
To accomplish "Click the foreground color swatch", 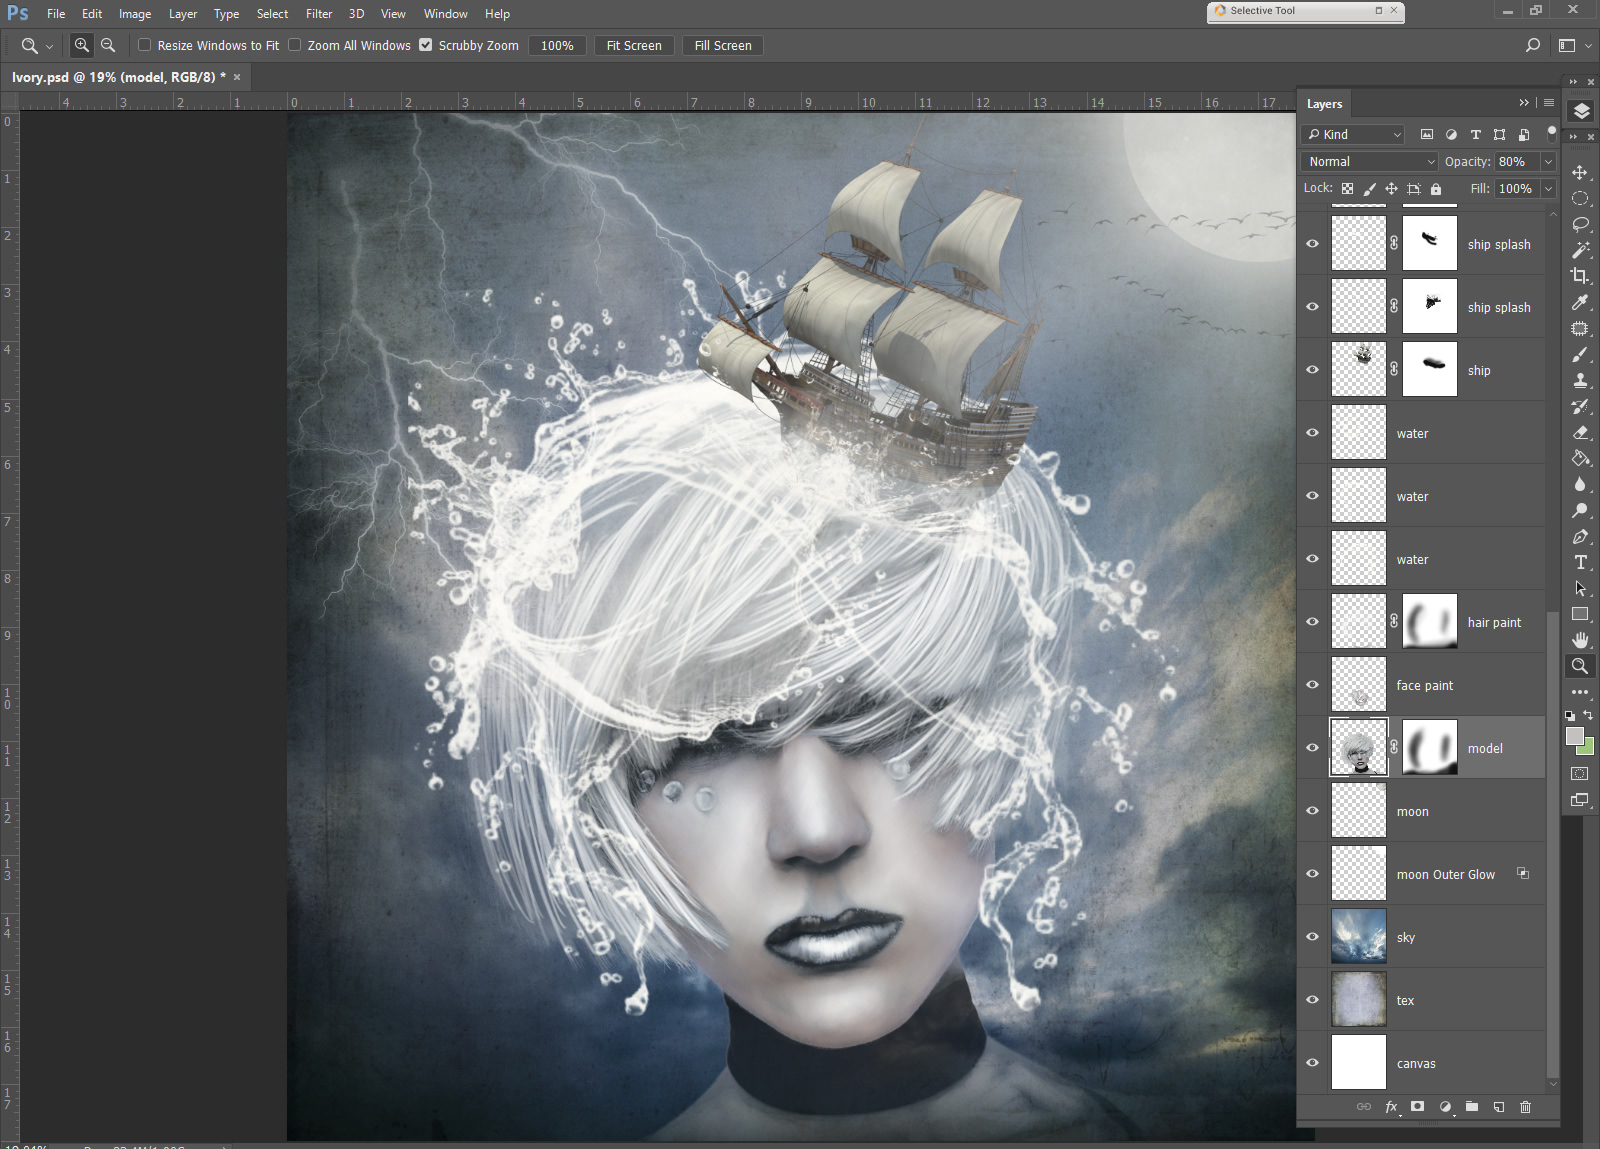I will coord(1575,736).
